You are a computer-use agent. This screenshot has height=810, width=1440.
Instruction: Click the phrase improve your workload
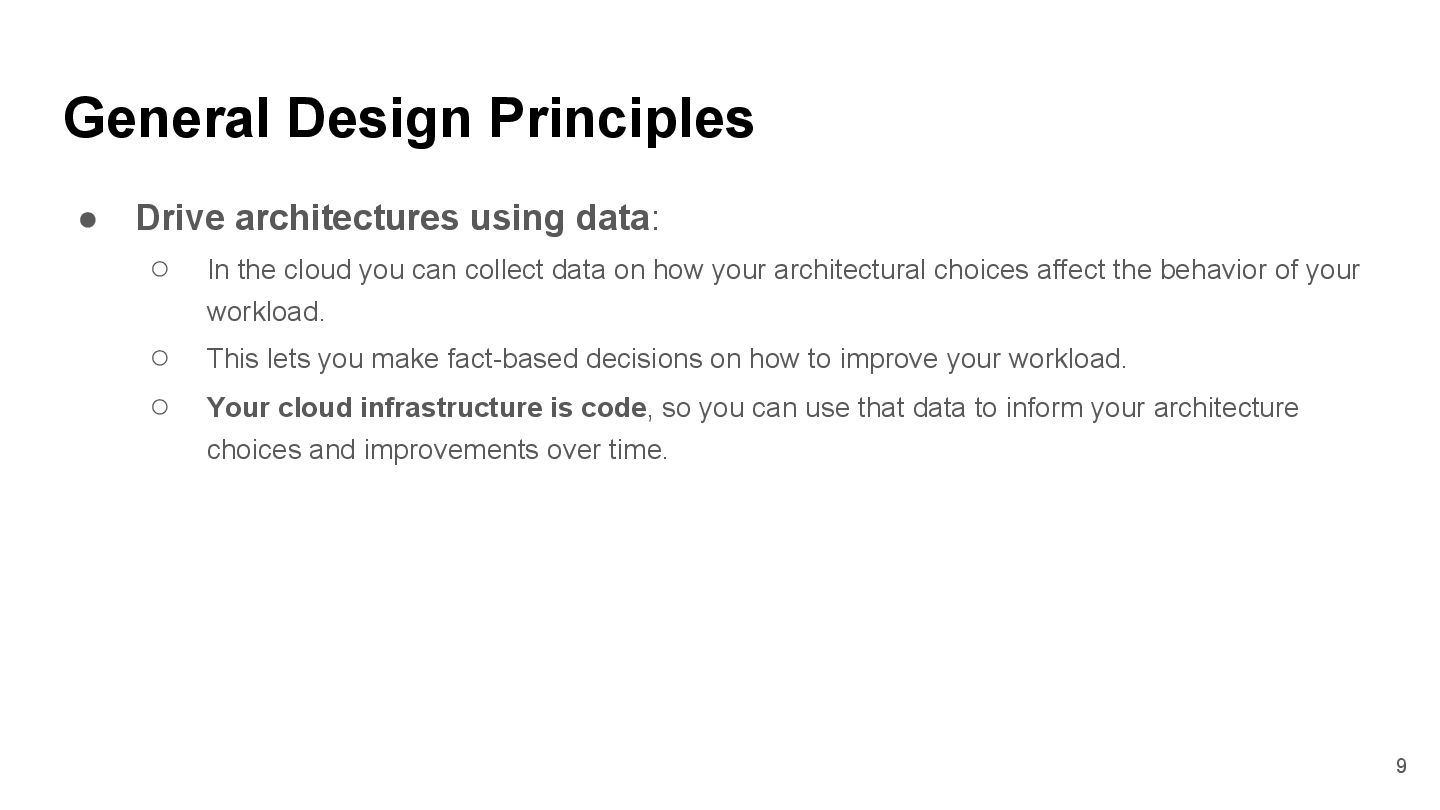point(982,358)
